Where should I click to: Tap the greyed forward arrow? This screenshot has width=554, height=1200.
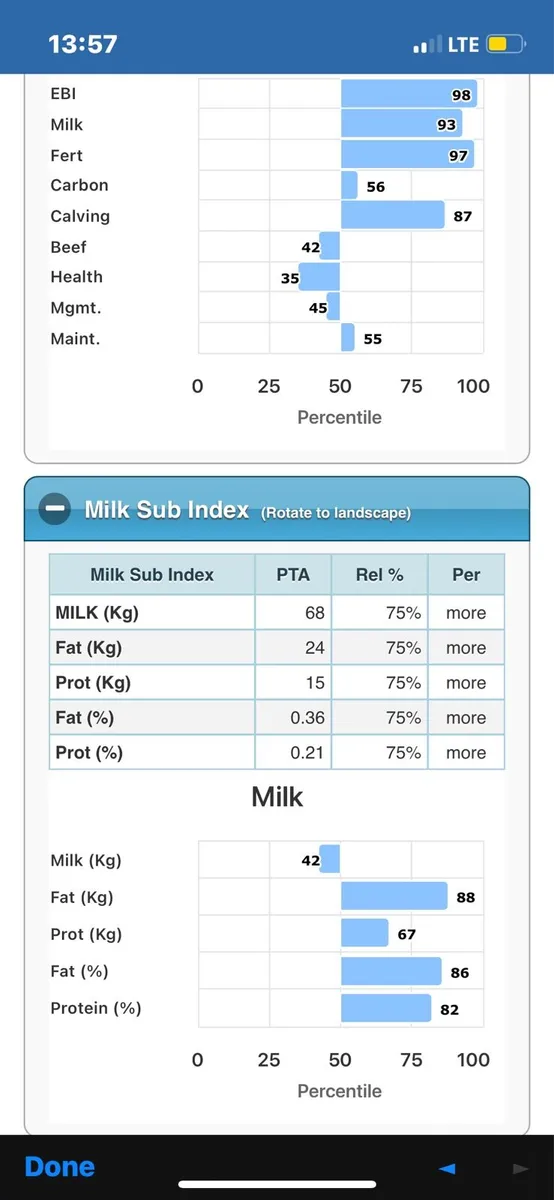[519, 1168]
